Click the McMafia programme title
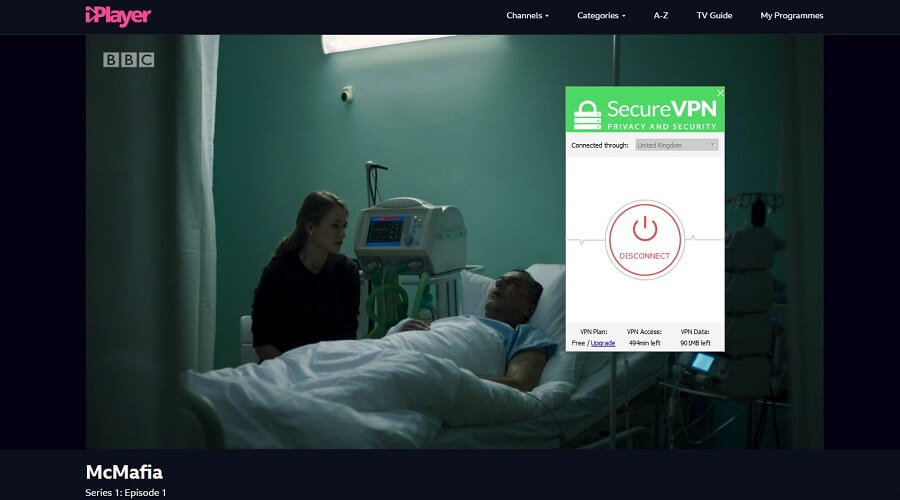Image resolution: width=900 pixels, height=500 pixels. coord(124,472)
